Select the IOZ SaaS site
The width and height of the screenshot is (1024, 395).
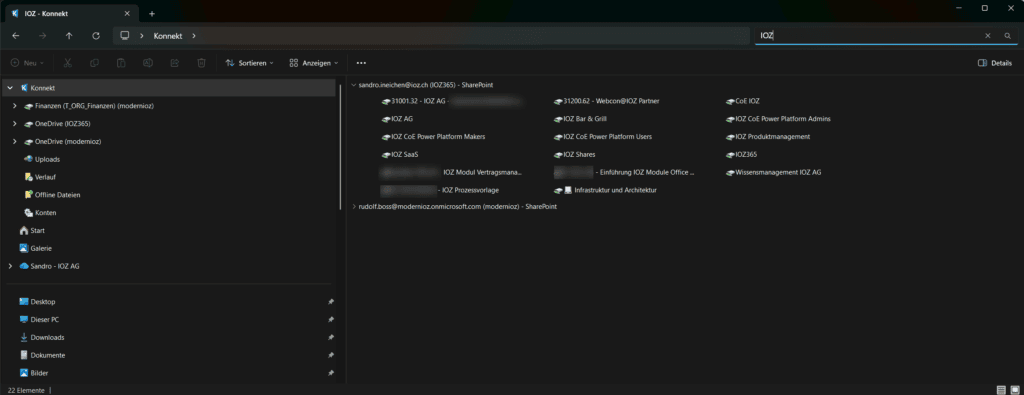[399, 155]
